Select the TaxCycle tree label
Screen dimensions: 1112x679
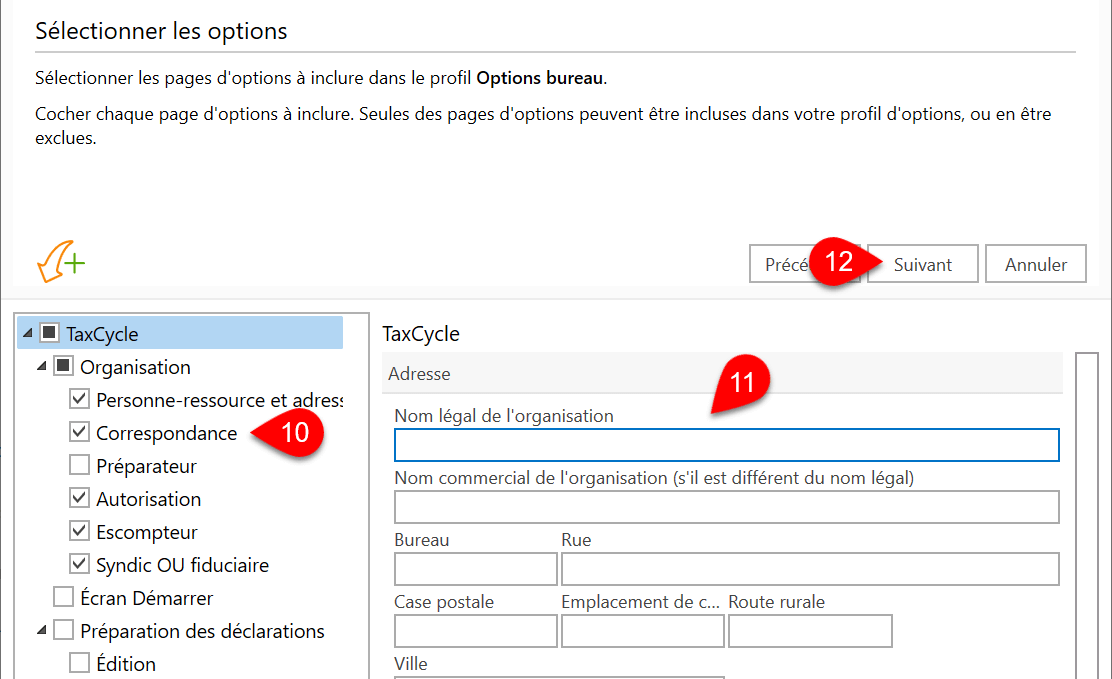pos(102,333)
